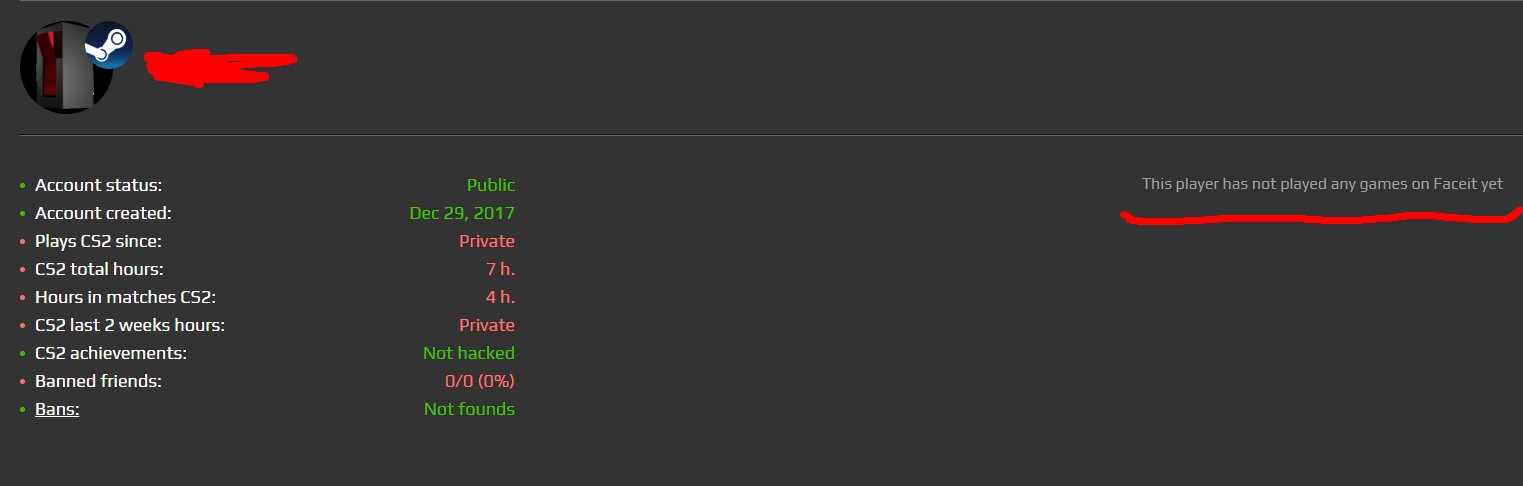Image resolution: width=1523 pixels, height=486 pixels.
Task: Click the 'CS2 achievements' label
Action: [x=111, y=353]
